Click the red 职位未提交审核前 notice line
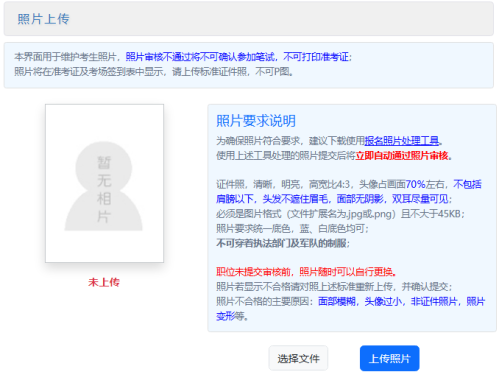Screen dimensions: 499x383 (x=306, y=272)
